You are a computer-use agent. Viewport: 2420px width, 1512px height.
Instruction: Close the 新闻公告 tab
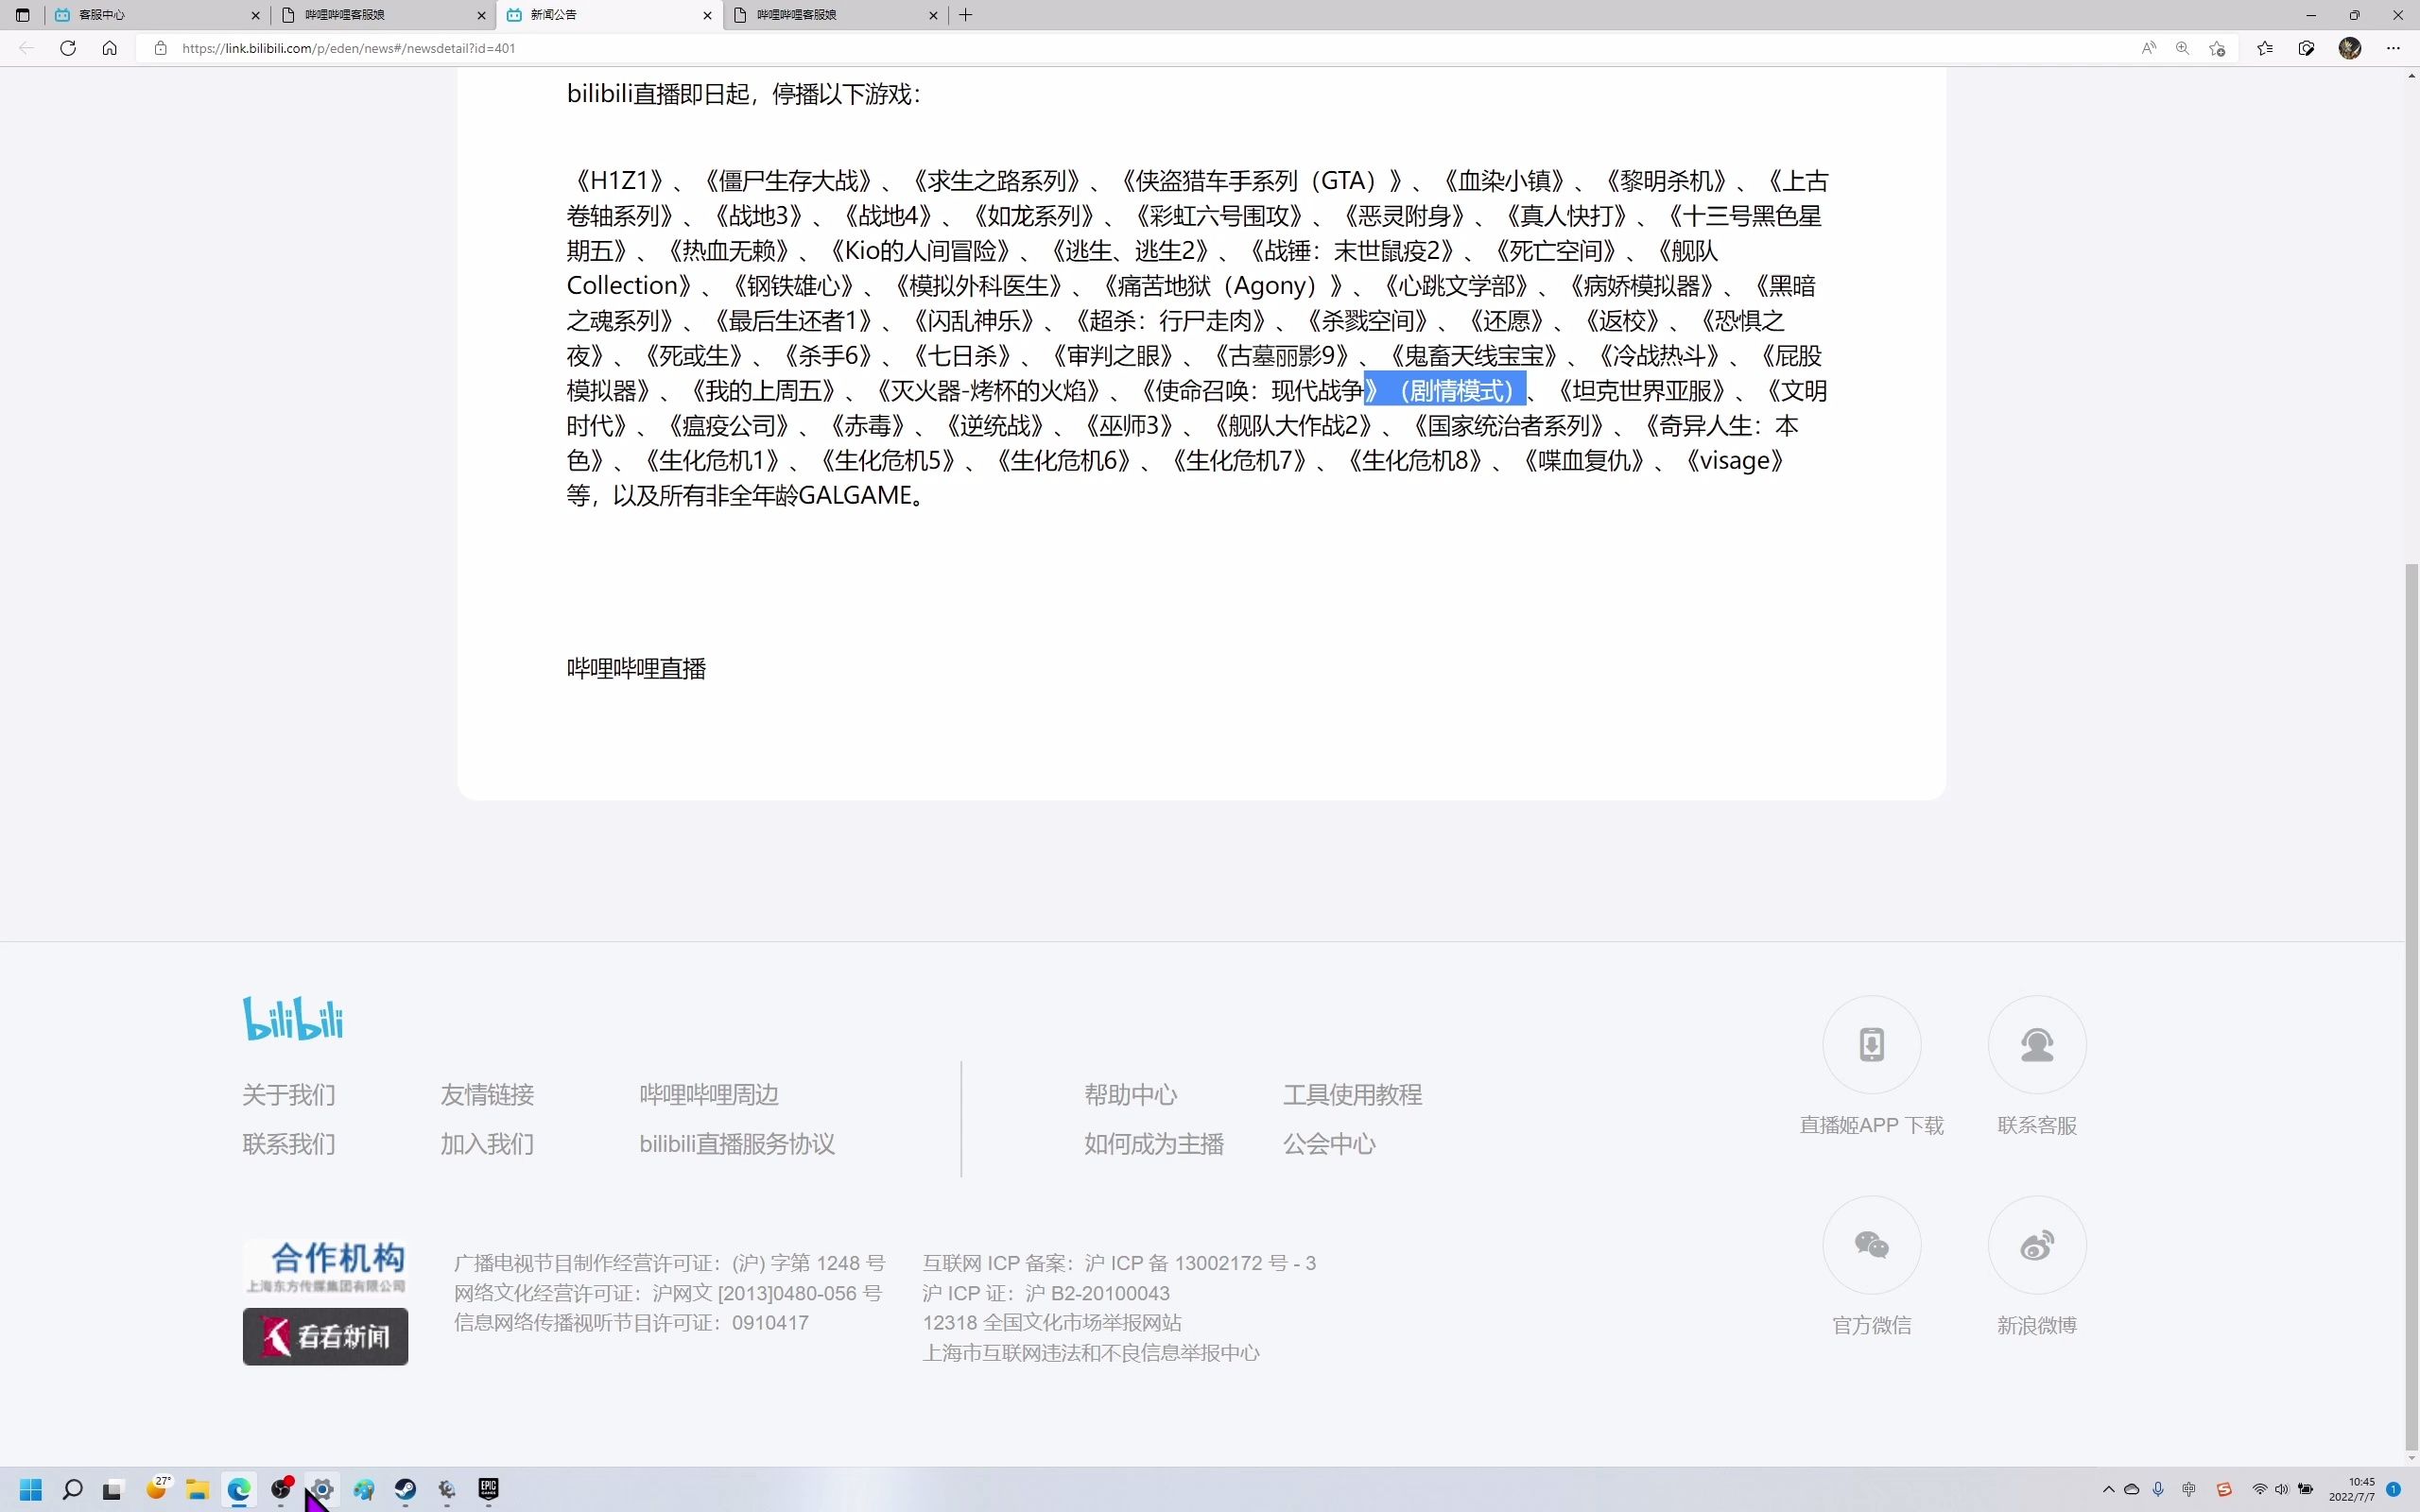(707, 15)
